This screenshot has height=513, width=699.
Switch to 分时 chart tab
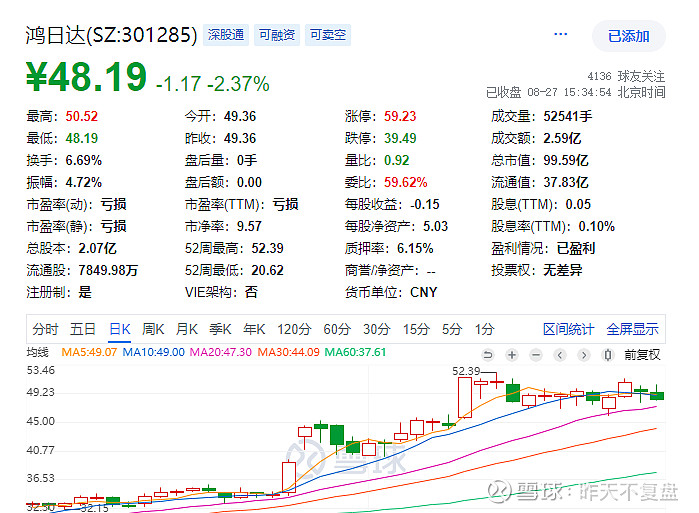(x=45, y=329)
